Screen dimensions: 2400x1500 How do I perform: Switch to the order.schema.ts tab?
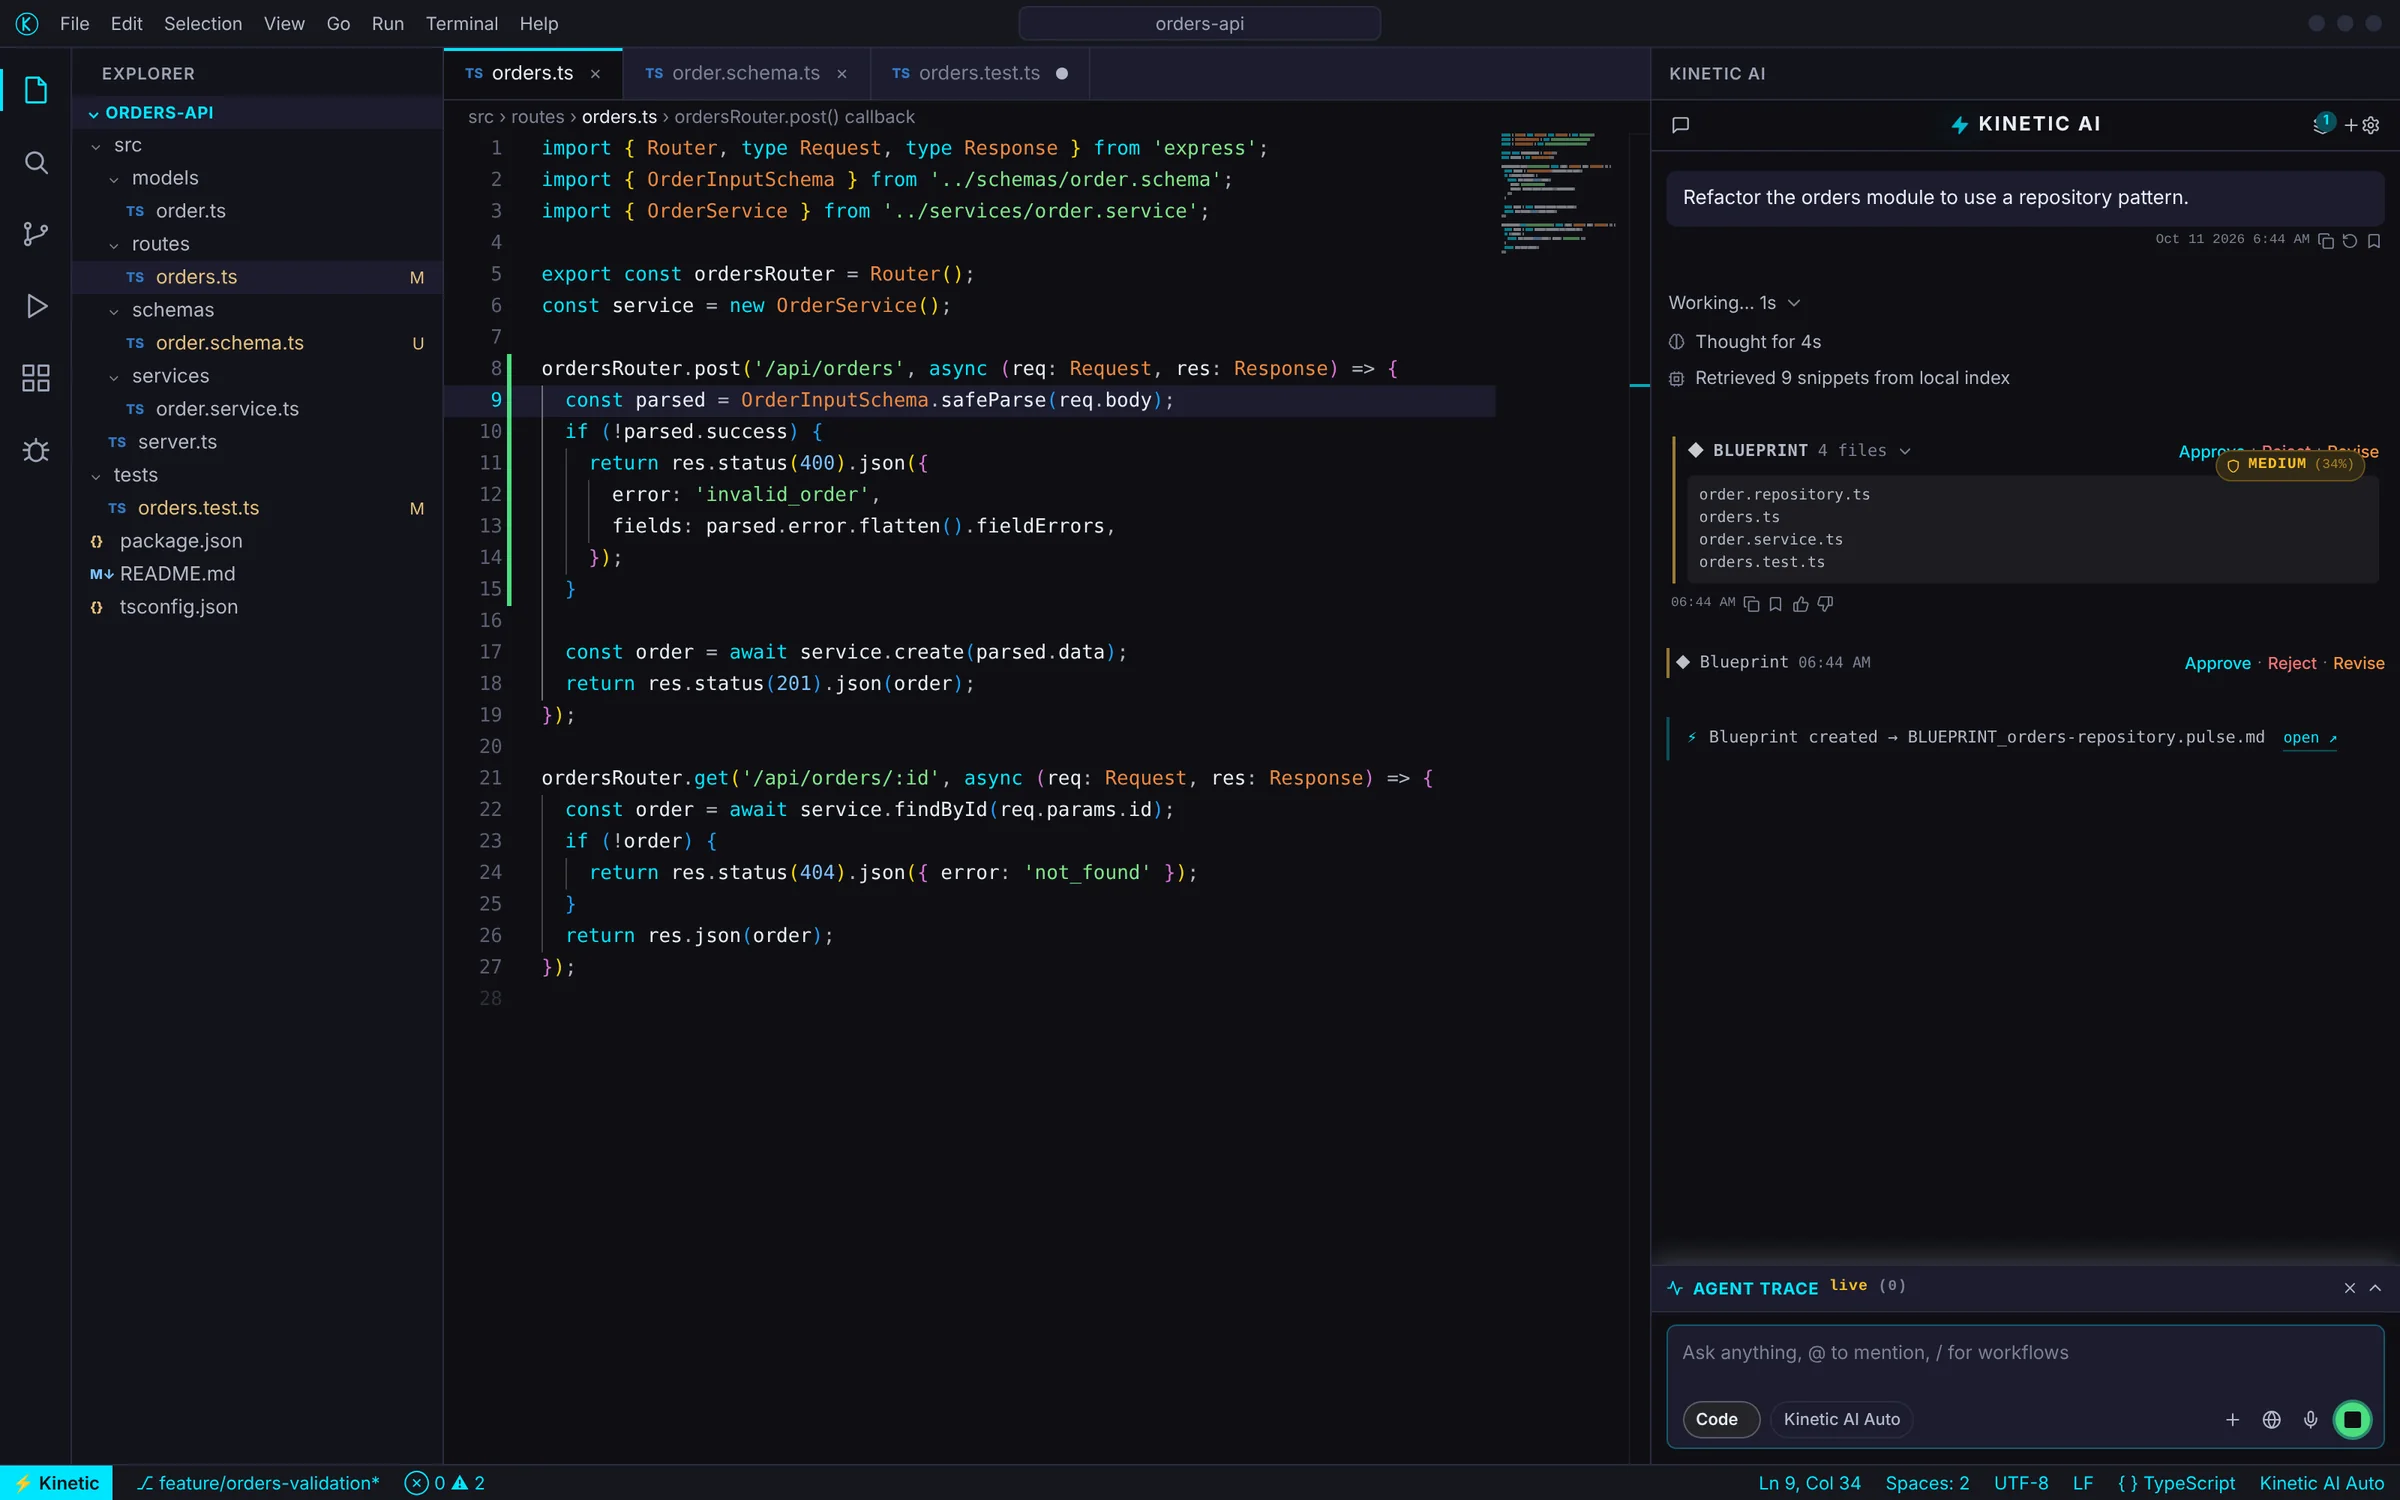click(x=746, y=73)
